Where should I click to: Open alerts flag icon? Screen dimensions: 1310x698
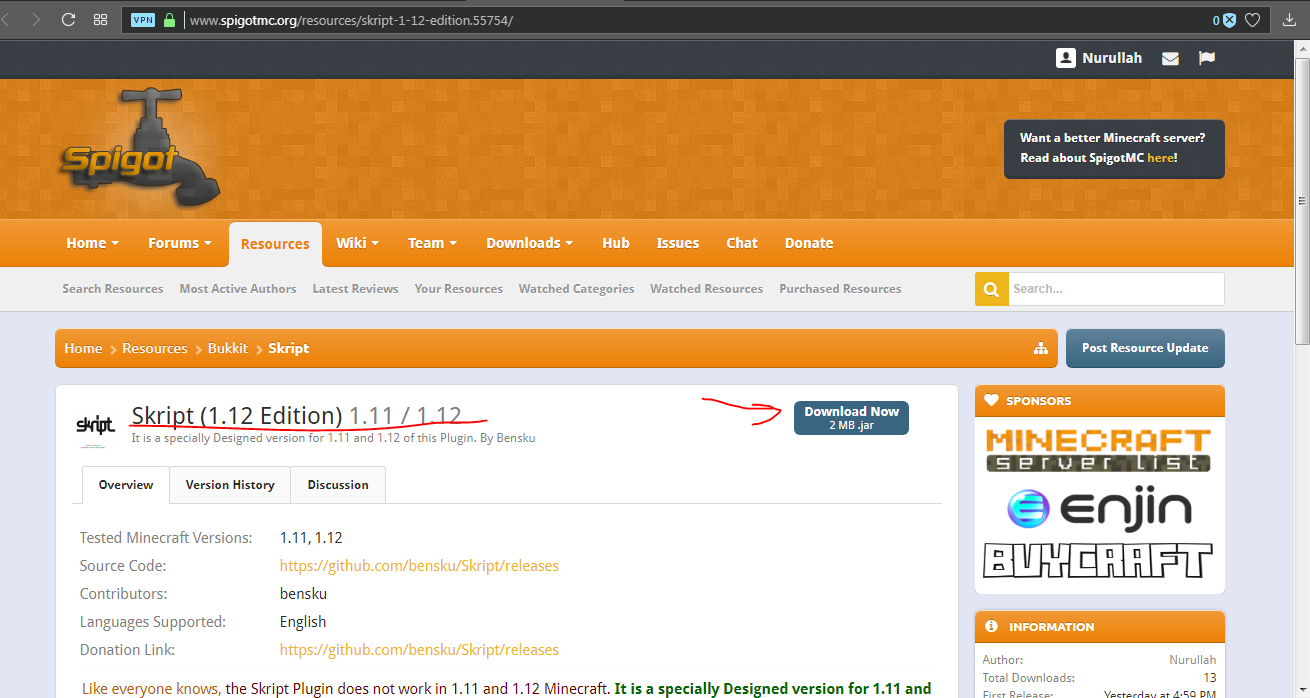click(1207, 58)
